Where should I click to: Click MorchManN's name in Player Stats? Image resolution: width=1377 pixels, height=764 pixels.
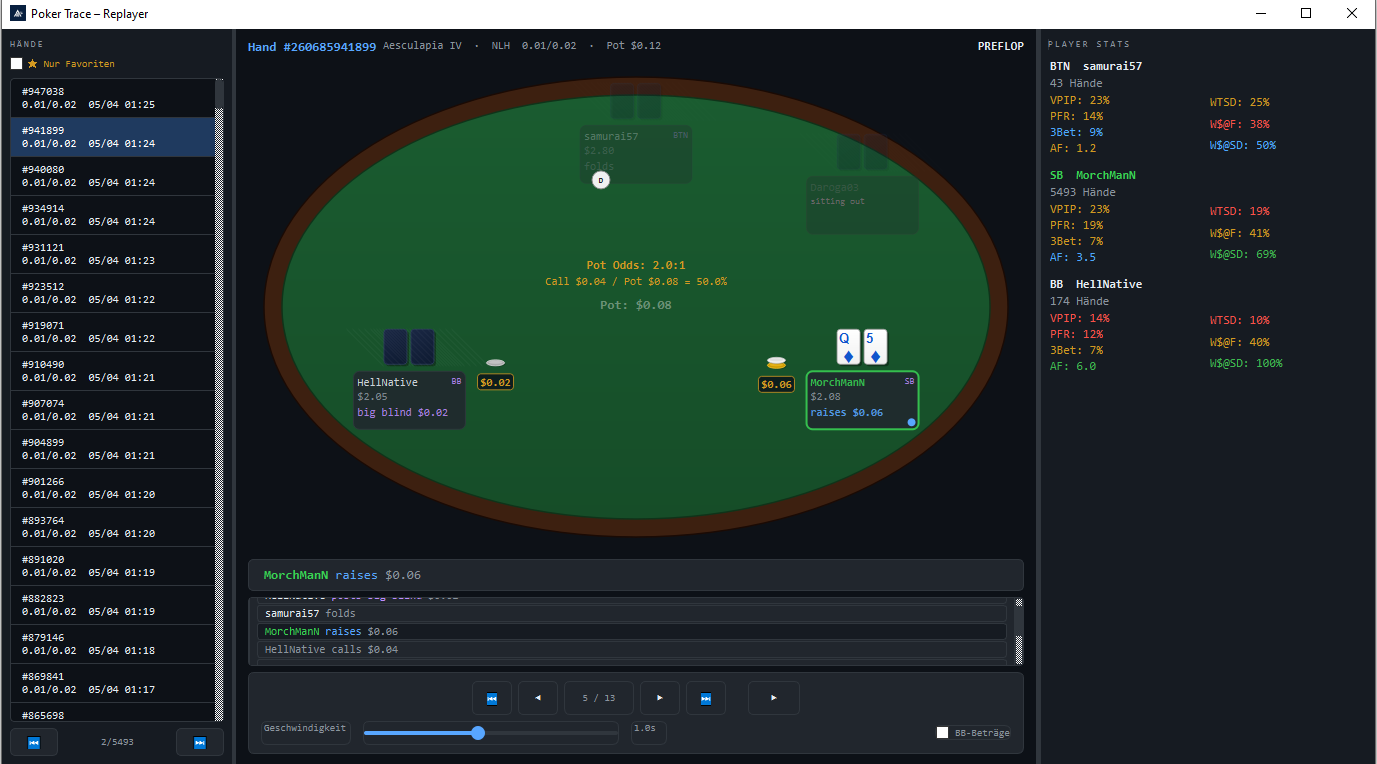pyautogui.click(x=1106, y=175)
